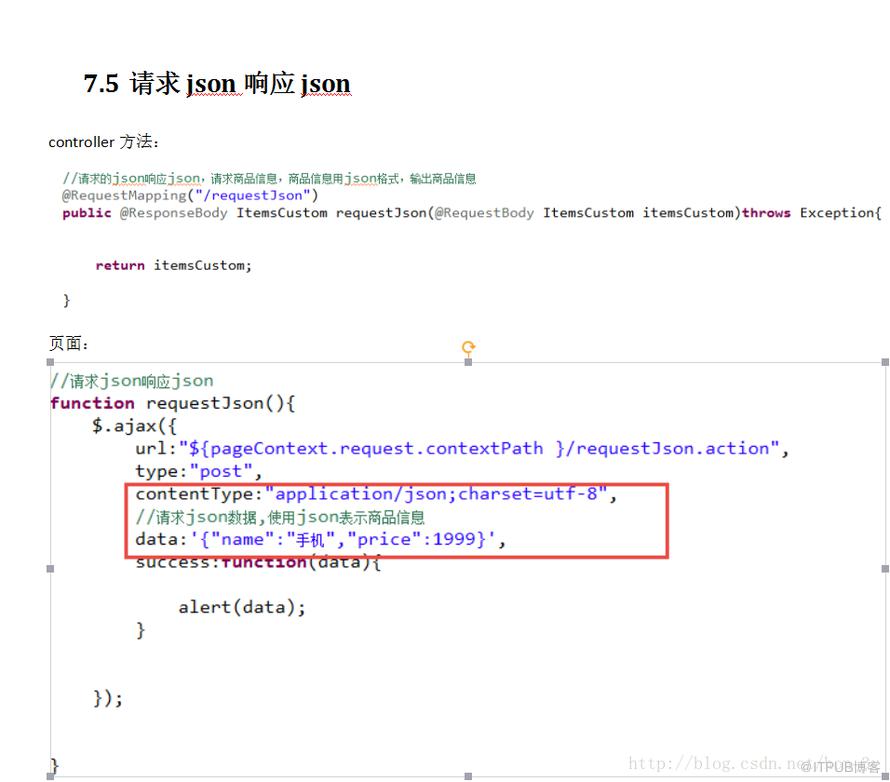Select the "页面:" label
The height and width of the screenshot is (782, 890).
(x=68, y=343)
